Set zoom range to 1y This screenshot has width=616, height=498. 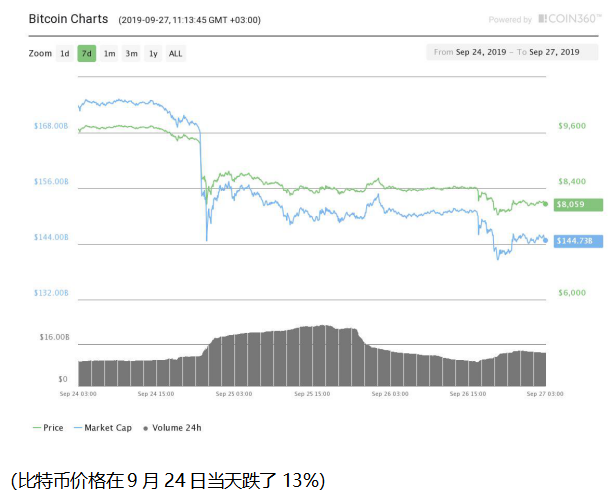153,53
